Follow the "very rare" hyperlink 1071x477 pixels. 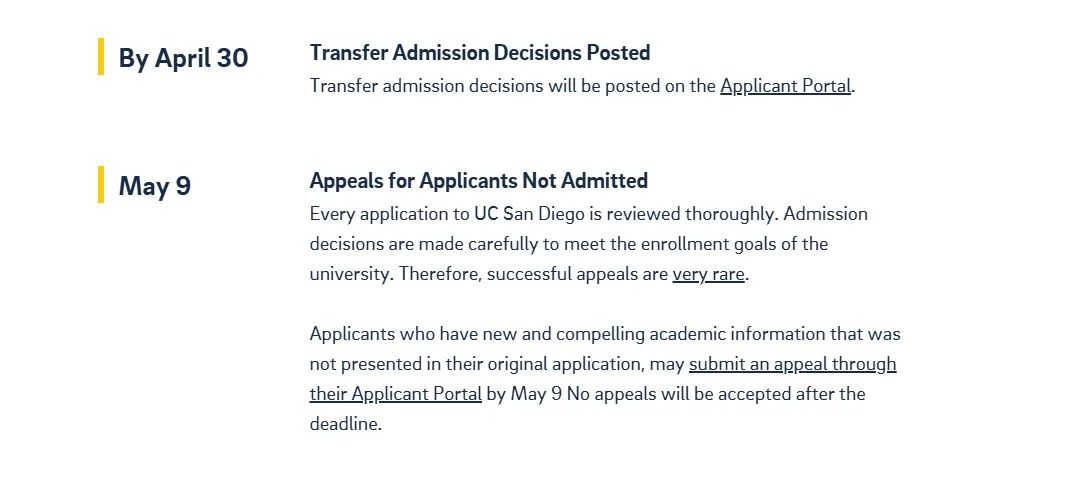(708, 275)
